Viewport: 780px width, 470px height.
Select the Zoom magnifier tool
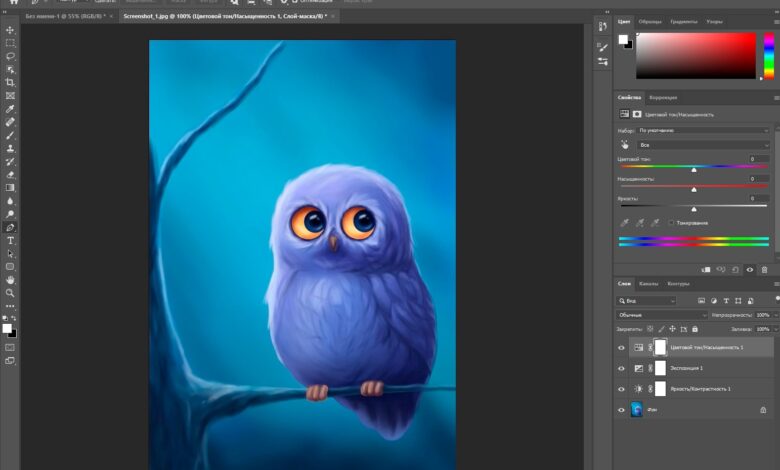click(x=10, y=293)
